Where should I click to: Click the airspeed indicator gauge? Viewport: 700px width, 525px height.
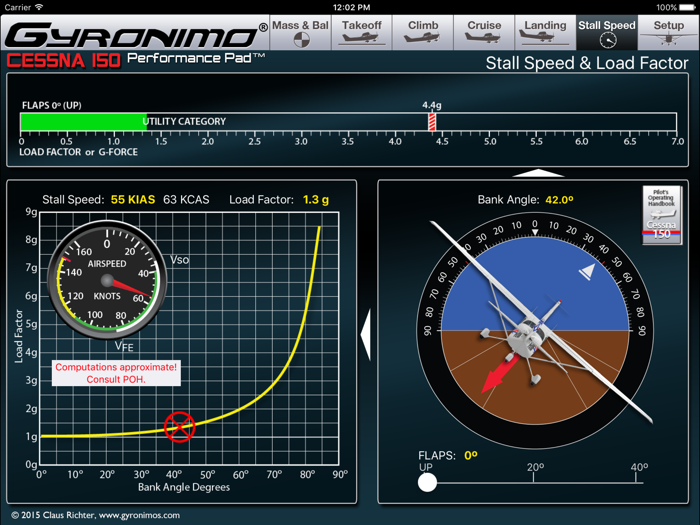point(107,280)
